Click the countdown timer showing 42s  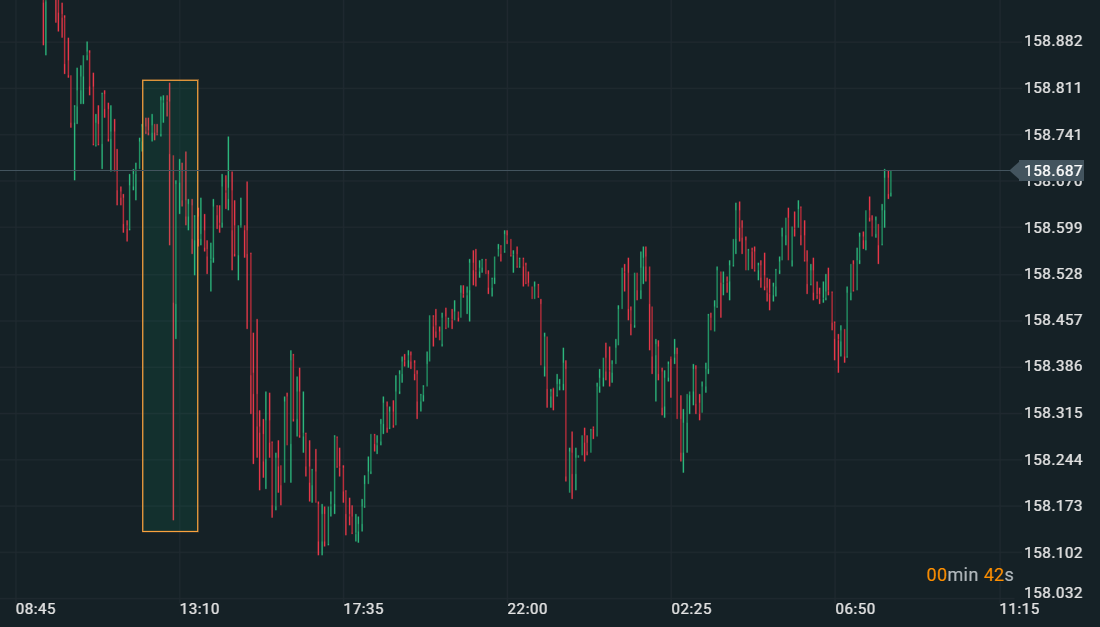tap(969, 575)
